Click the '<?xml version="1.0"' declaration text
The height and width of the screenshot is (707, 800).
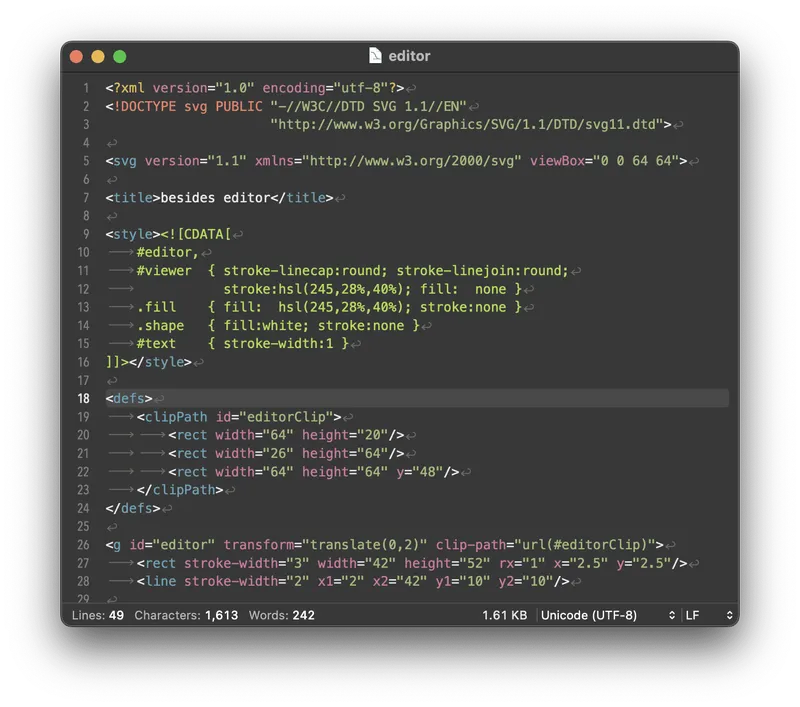click(x=180, y=88)
